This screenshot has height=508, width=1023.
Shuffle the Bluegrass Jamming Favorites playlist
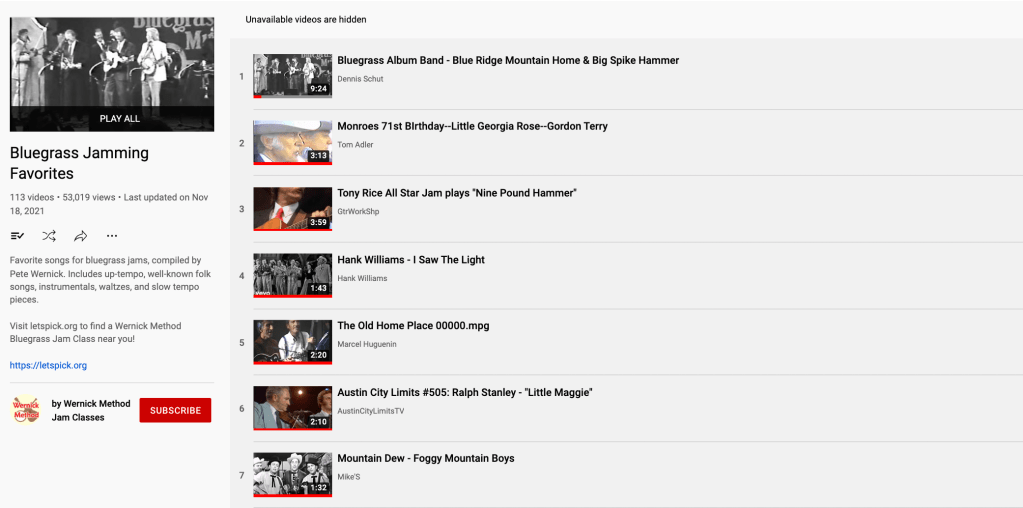click(49, 236)
